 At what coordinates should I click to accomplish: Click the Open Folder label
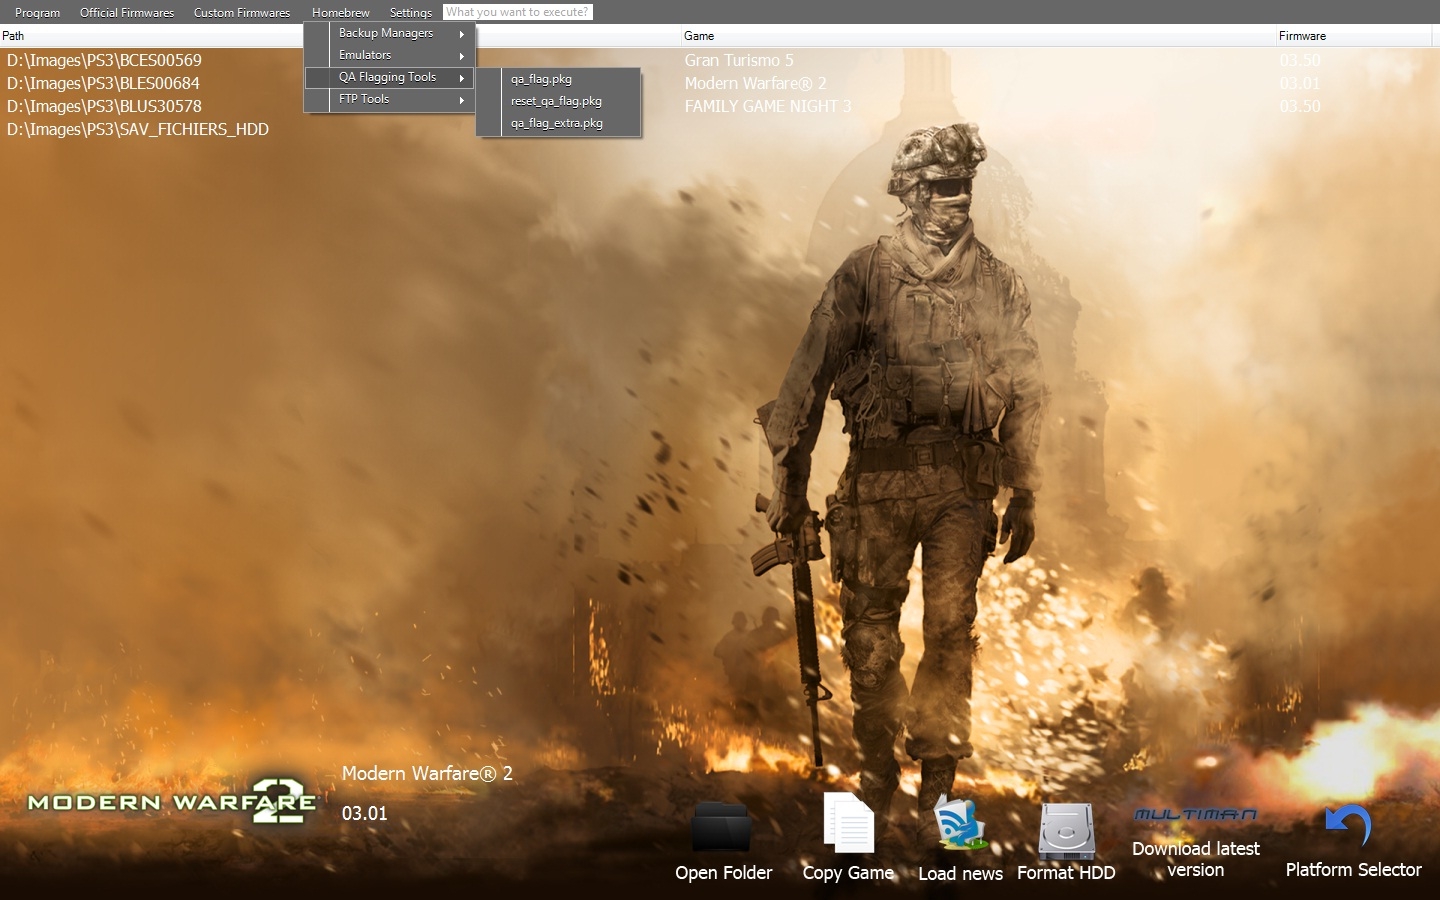pyautogui.click(x=723, y=873)
